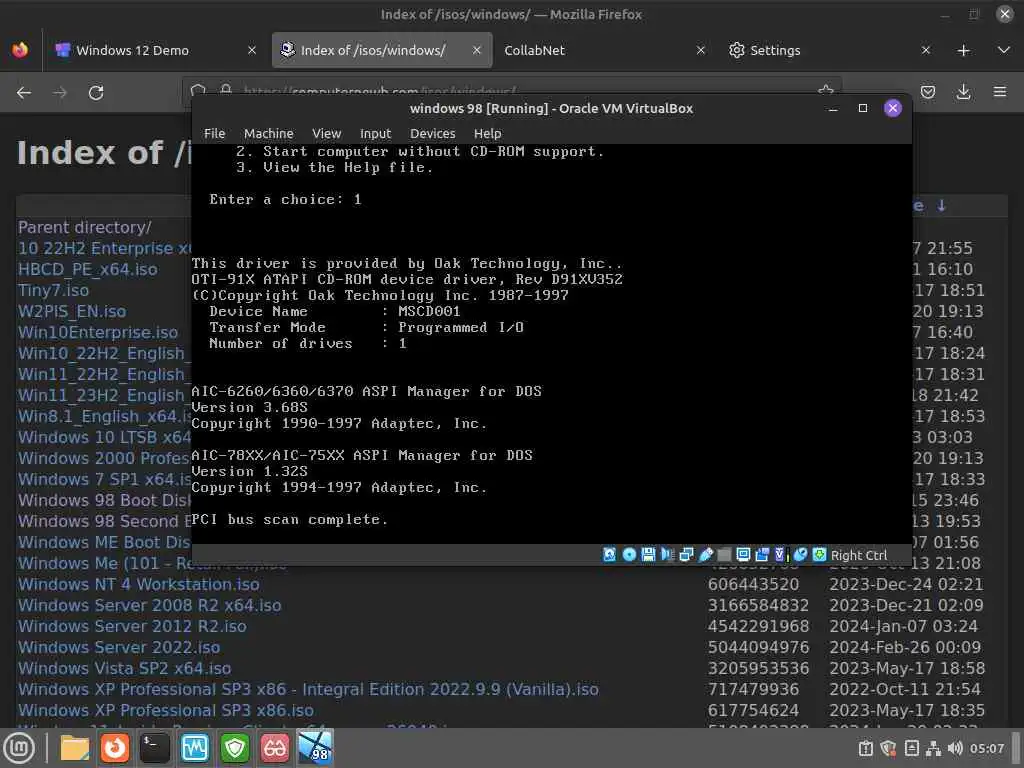Click the network adapter icon in VirtualBox status bar
1024x768 pixels.
pyautogui.click(x=686, y=554)
